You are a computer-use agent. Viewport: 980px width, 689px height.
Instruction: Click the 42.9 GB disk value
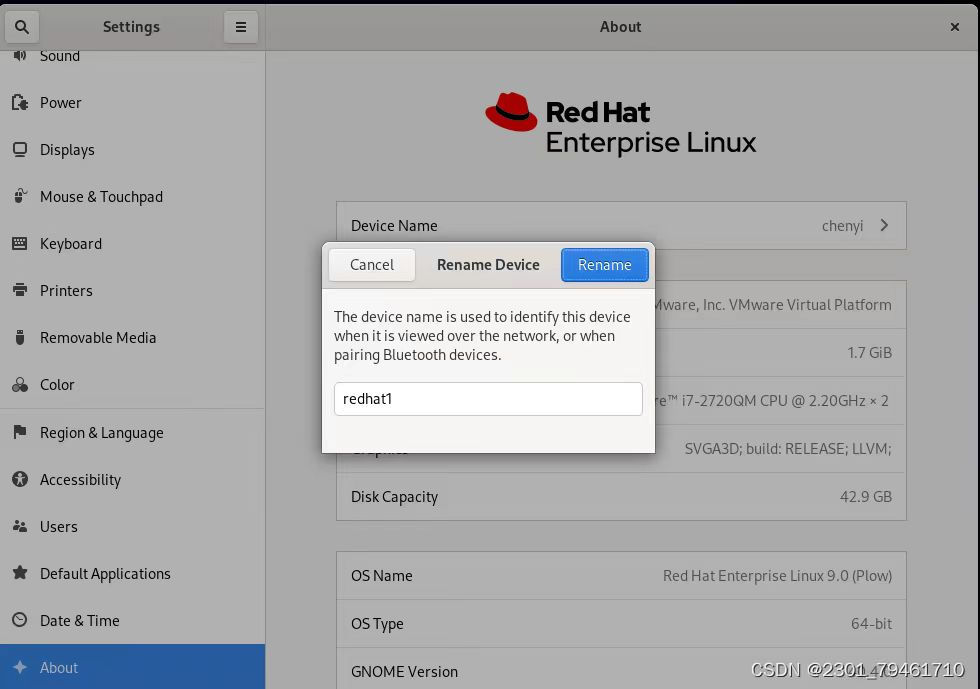pos(866,496)
